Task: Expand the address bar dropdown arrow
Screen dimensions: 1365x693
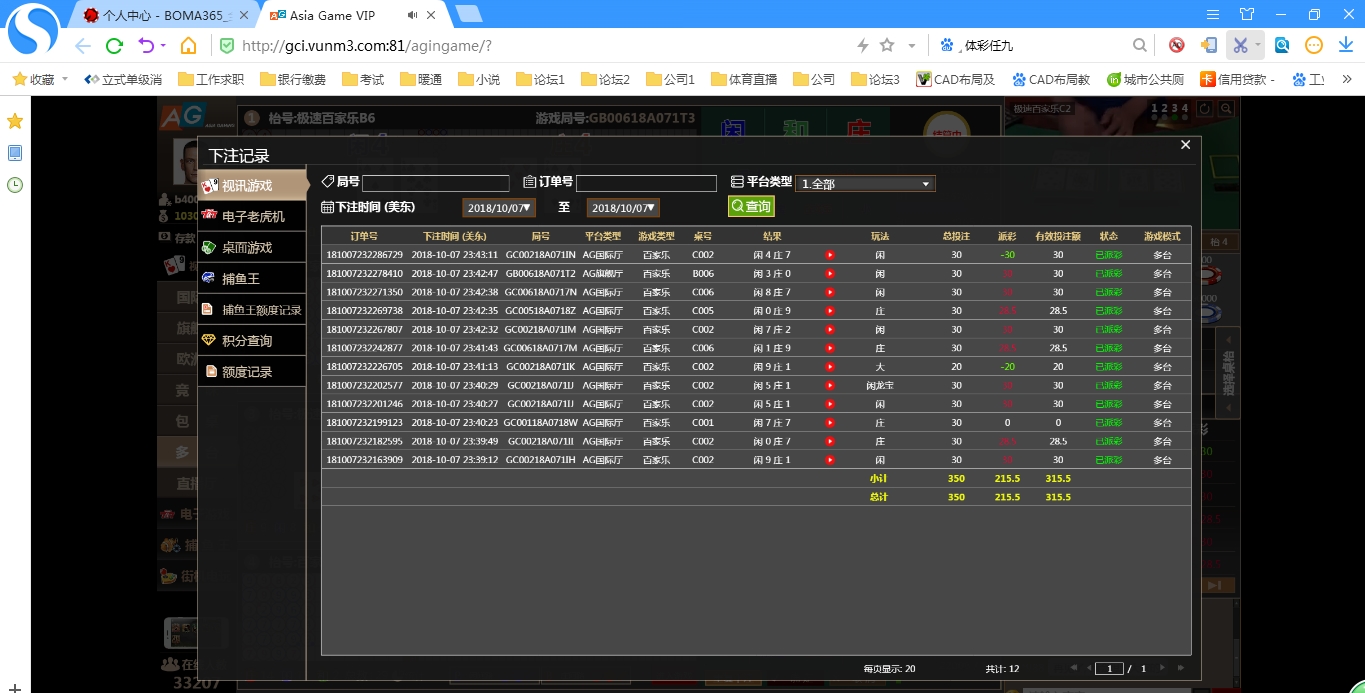Action: 911,46
